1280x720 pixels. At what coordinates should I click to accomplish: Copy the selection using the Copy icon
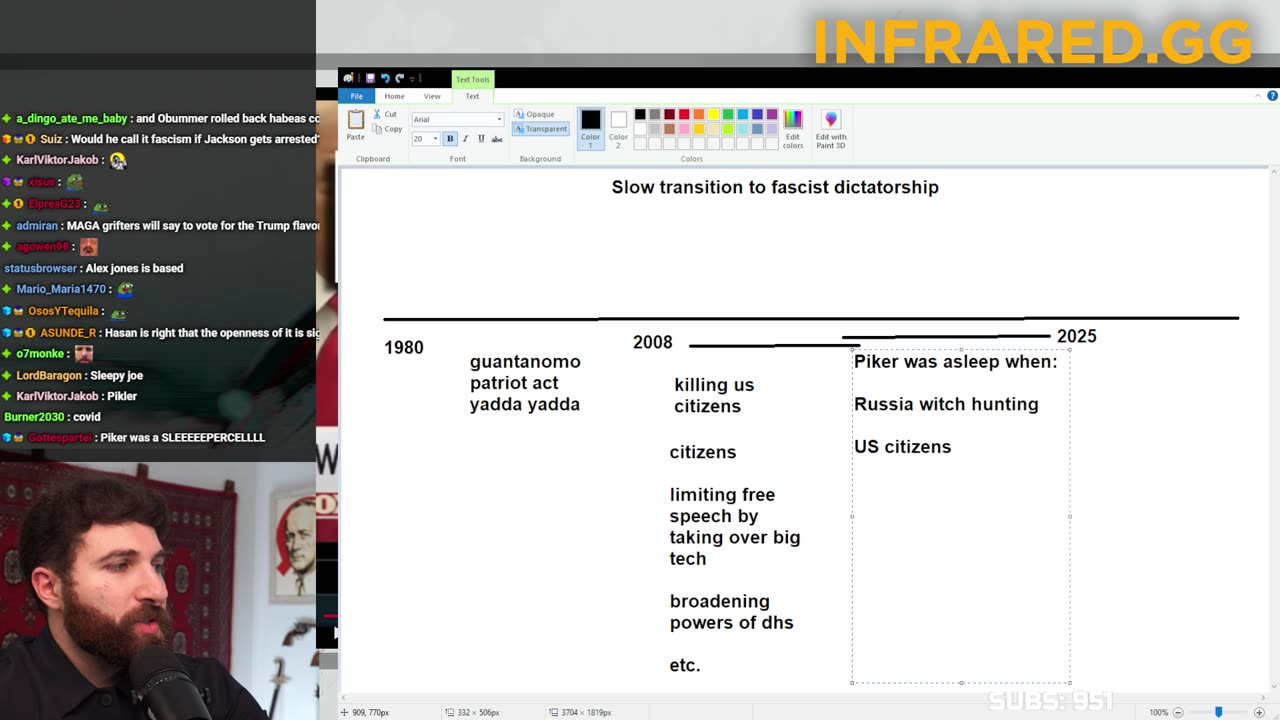pos(377,129)
